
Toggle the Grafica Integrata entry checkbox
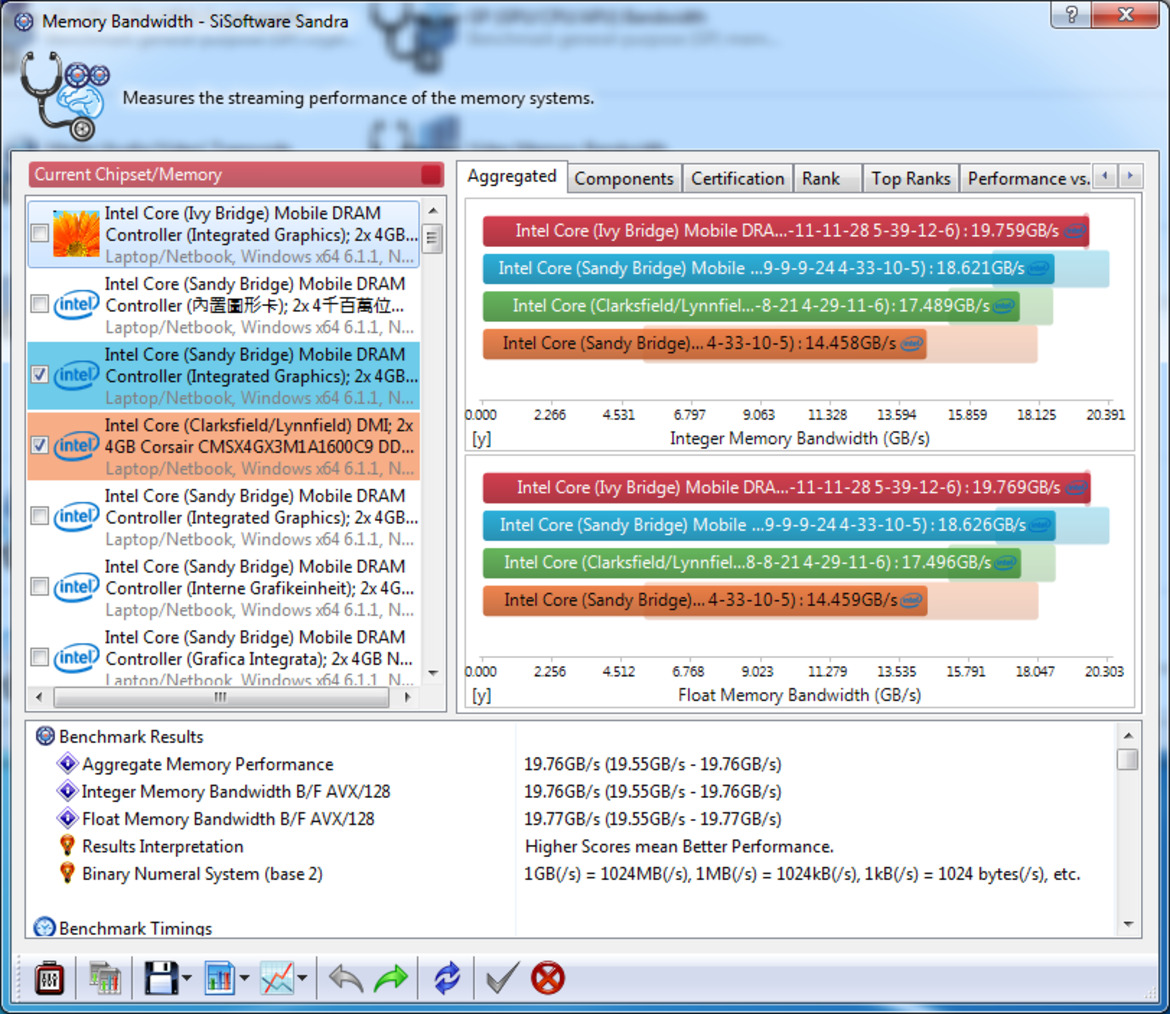[40, 657]
